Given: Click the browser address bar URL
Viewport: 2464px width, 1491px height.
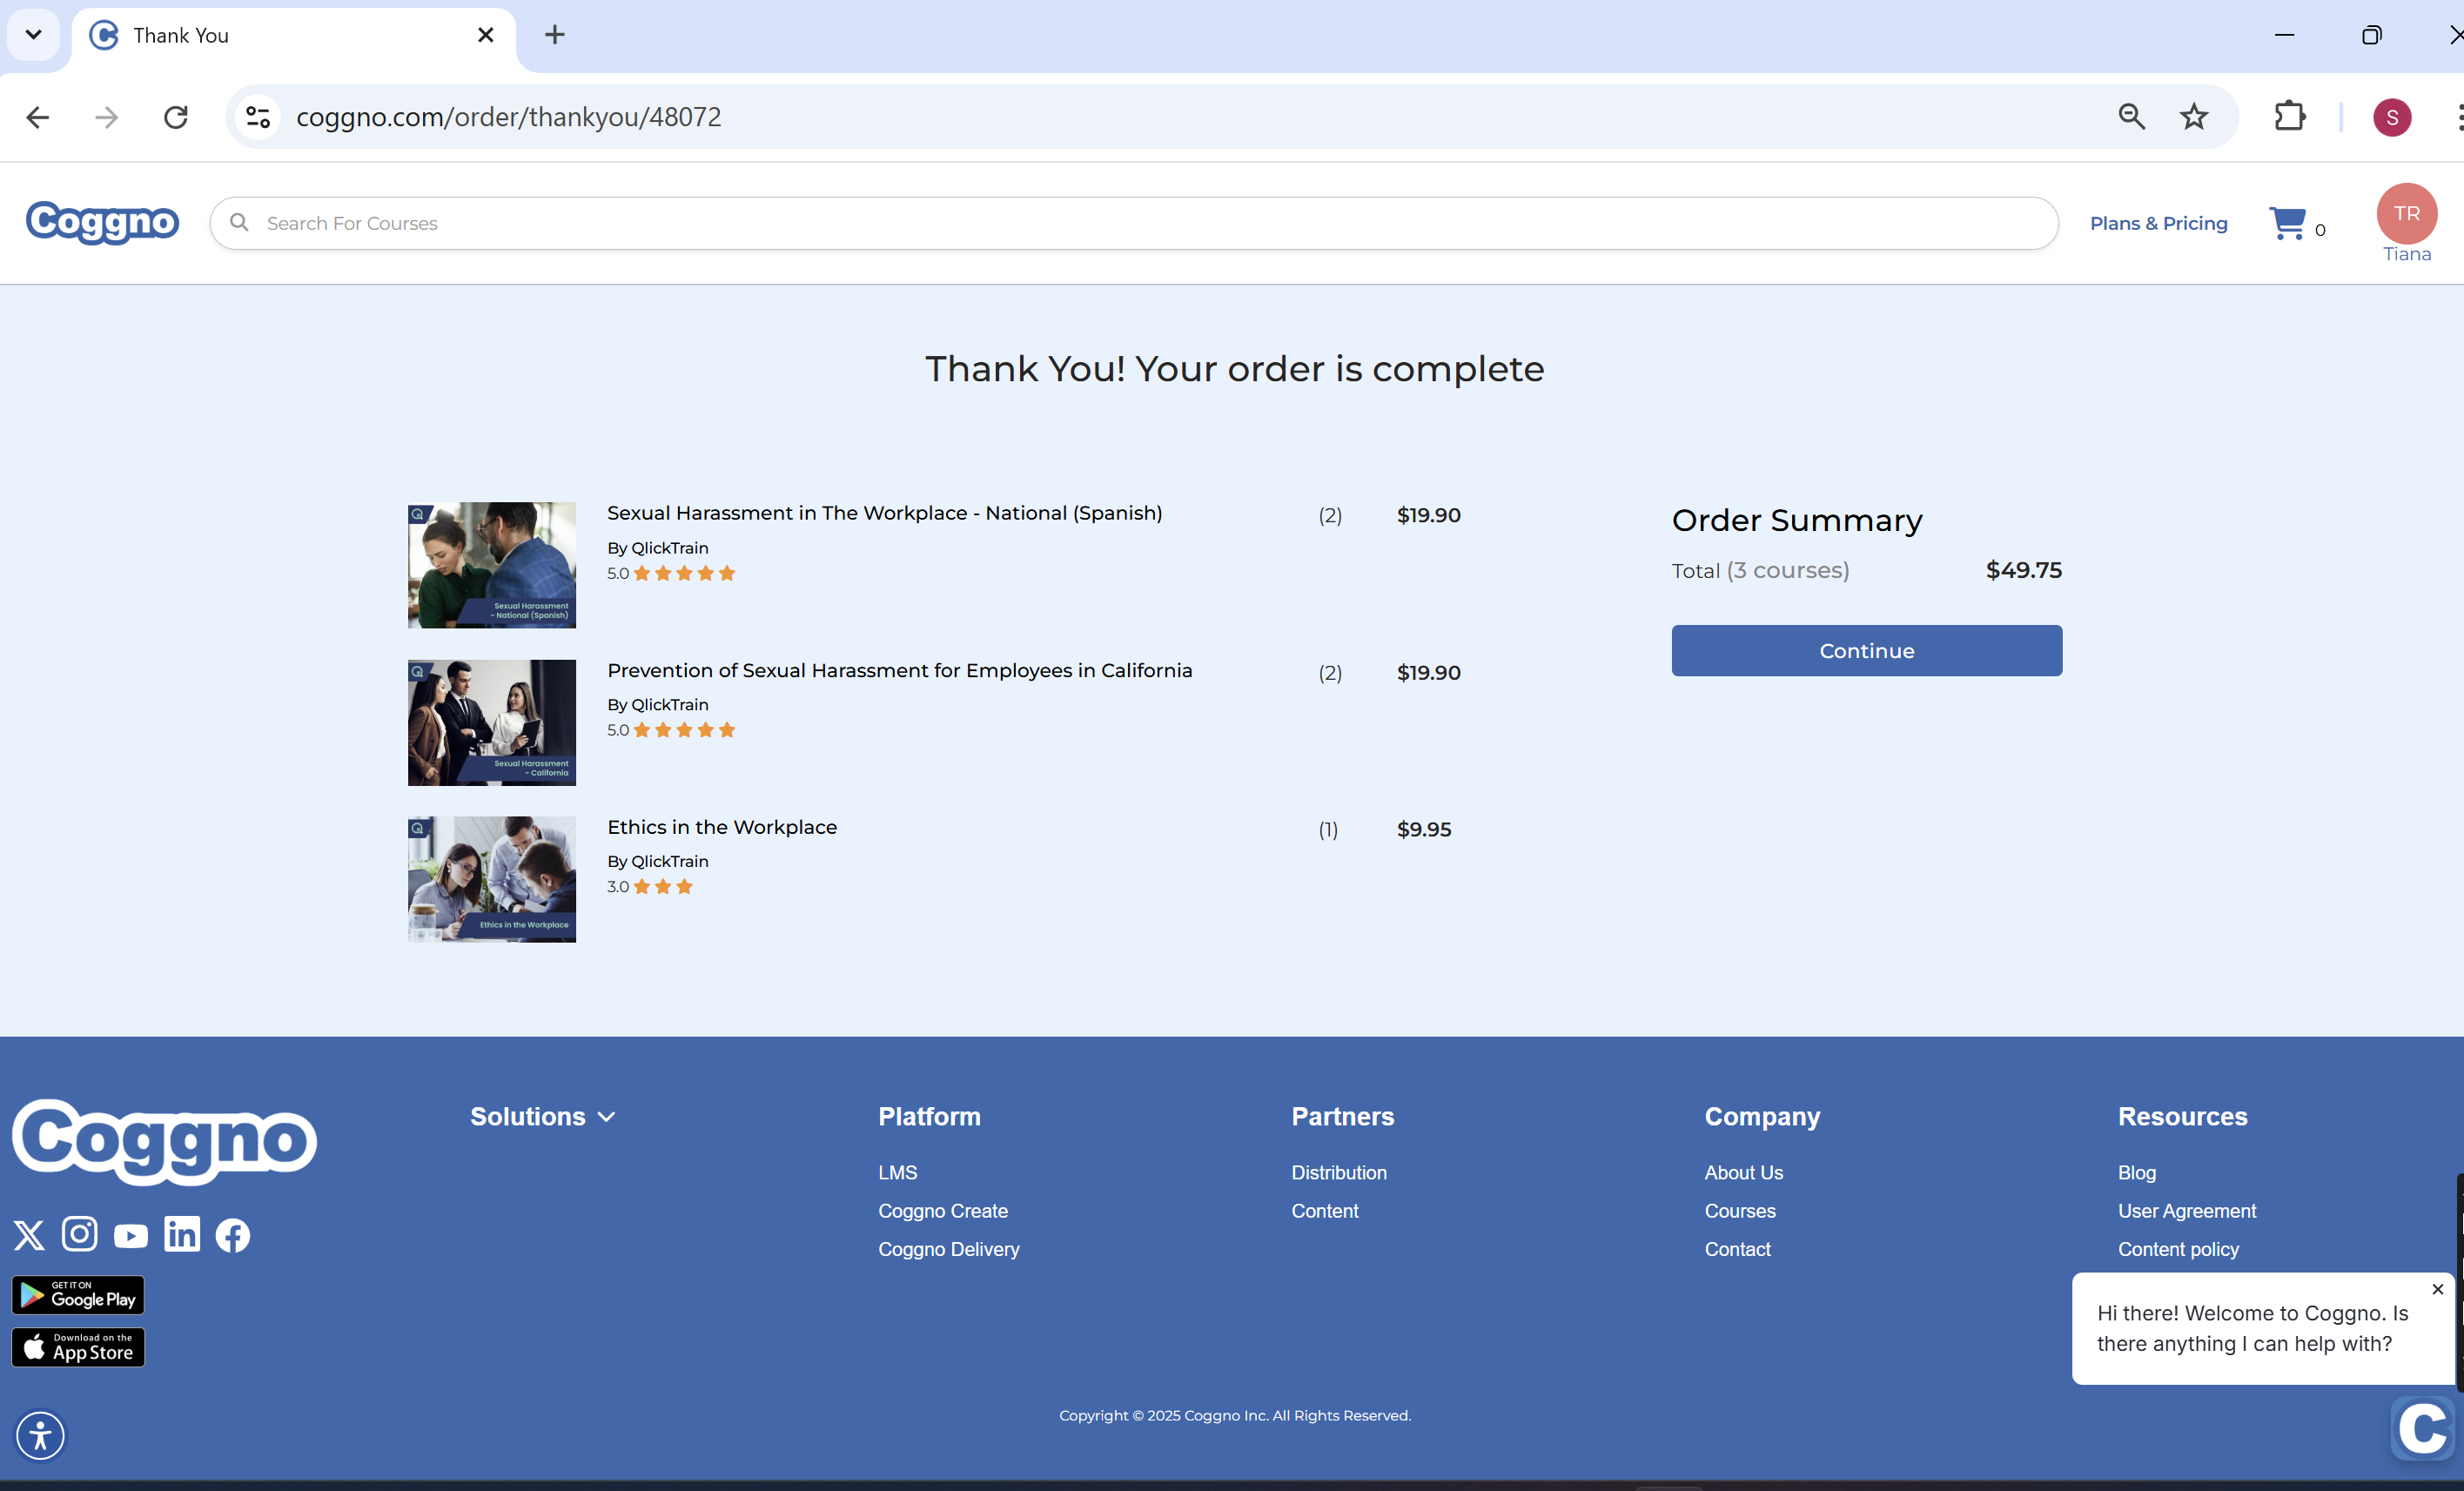Looking at the screenshot, I should 508,117.
